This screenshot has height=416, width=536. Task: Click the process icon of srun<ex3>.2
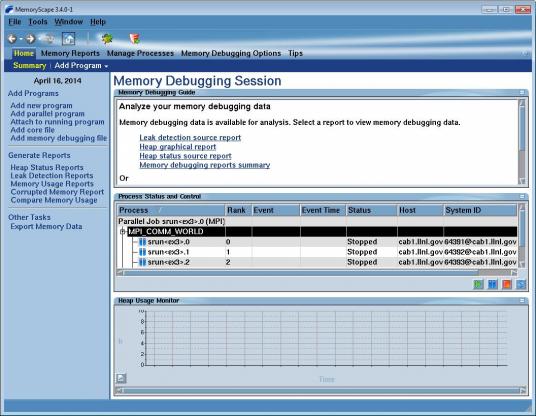143,263
